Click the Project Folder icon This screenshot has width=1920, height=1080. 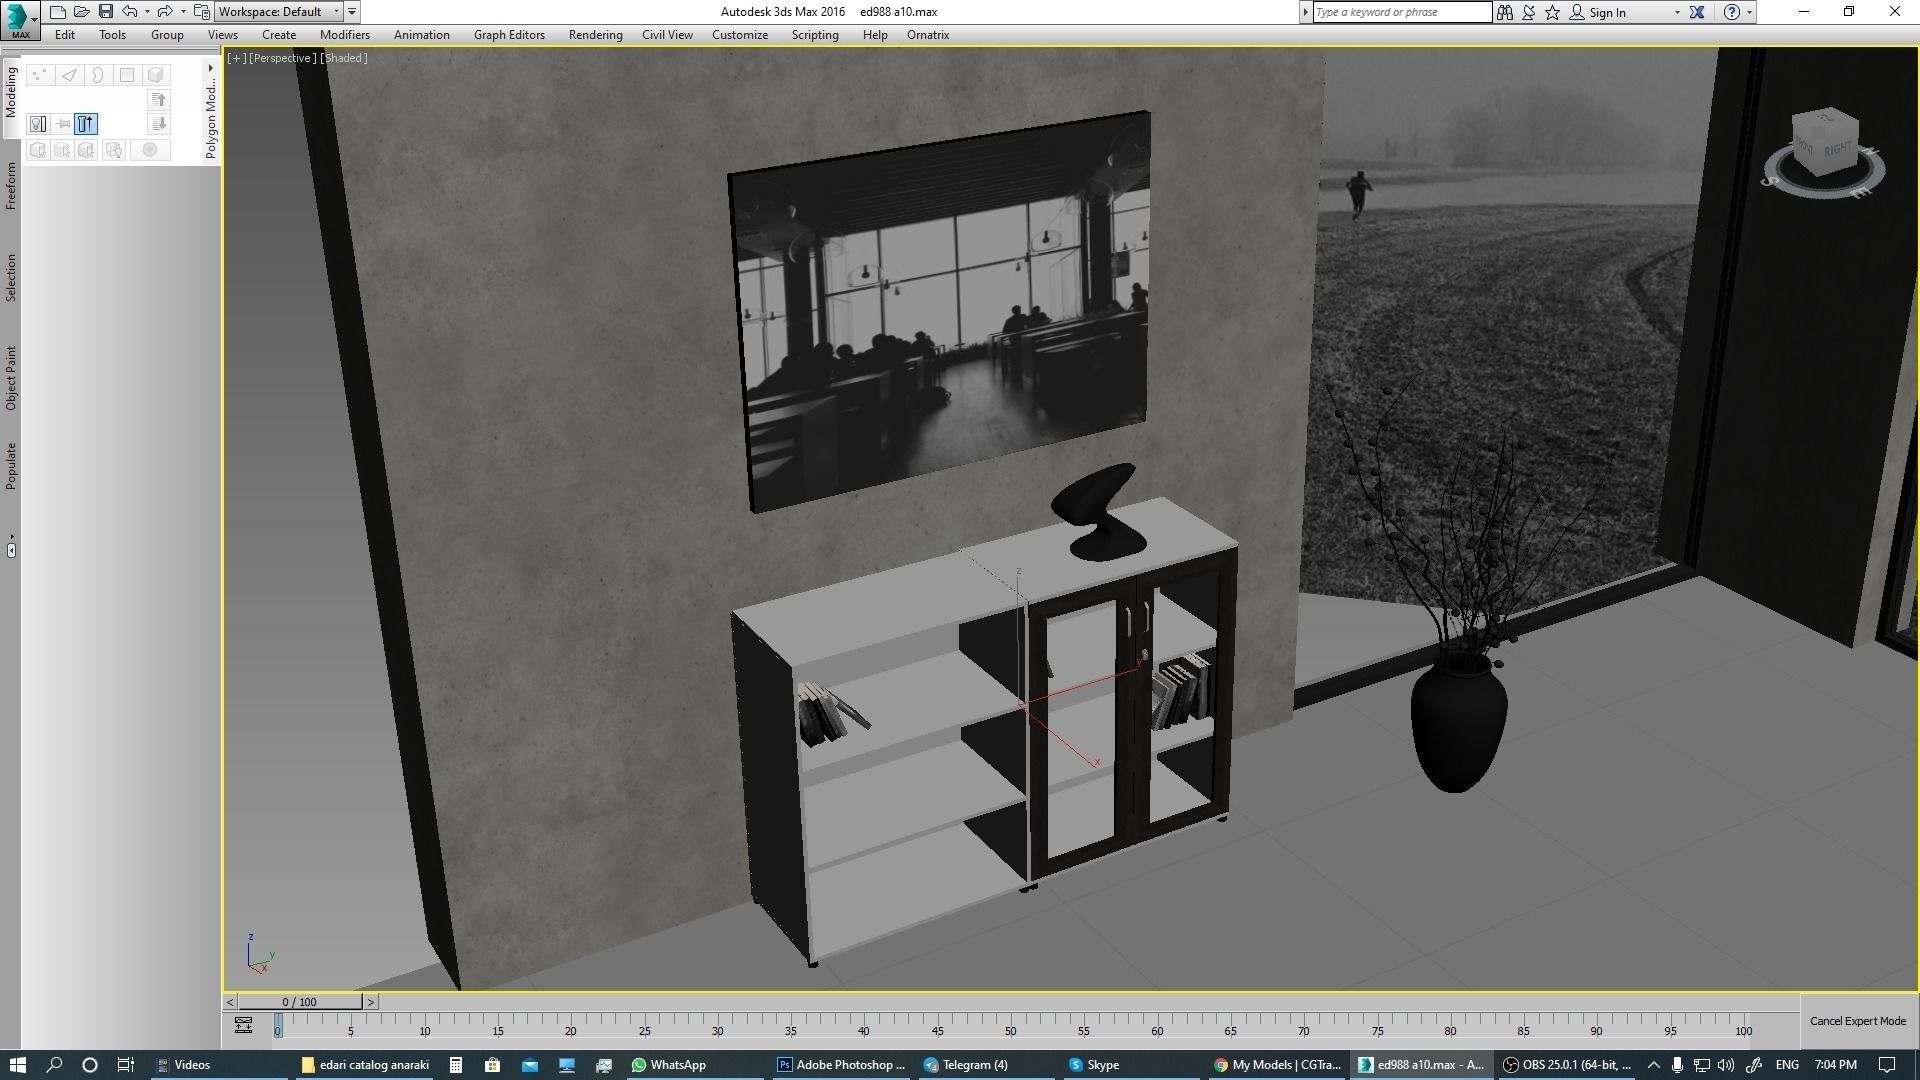[x=202, y=12]
